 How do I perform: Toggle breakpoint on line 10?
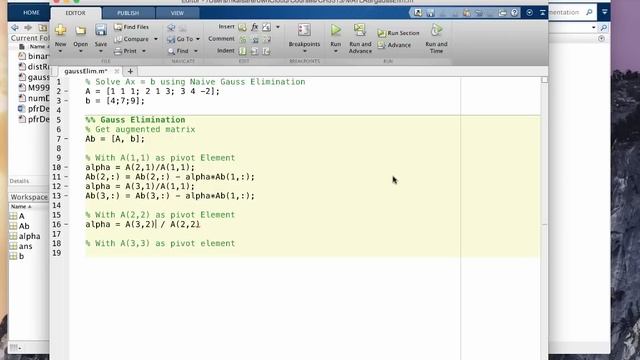point(66,167)
